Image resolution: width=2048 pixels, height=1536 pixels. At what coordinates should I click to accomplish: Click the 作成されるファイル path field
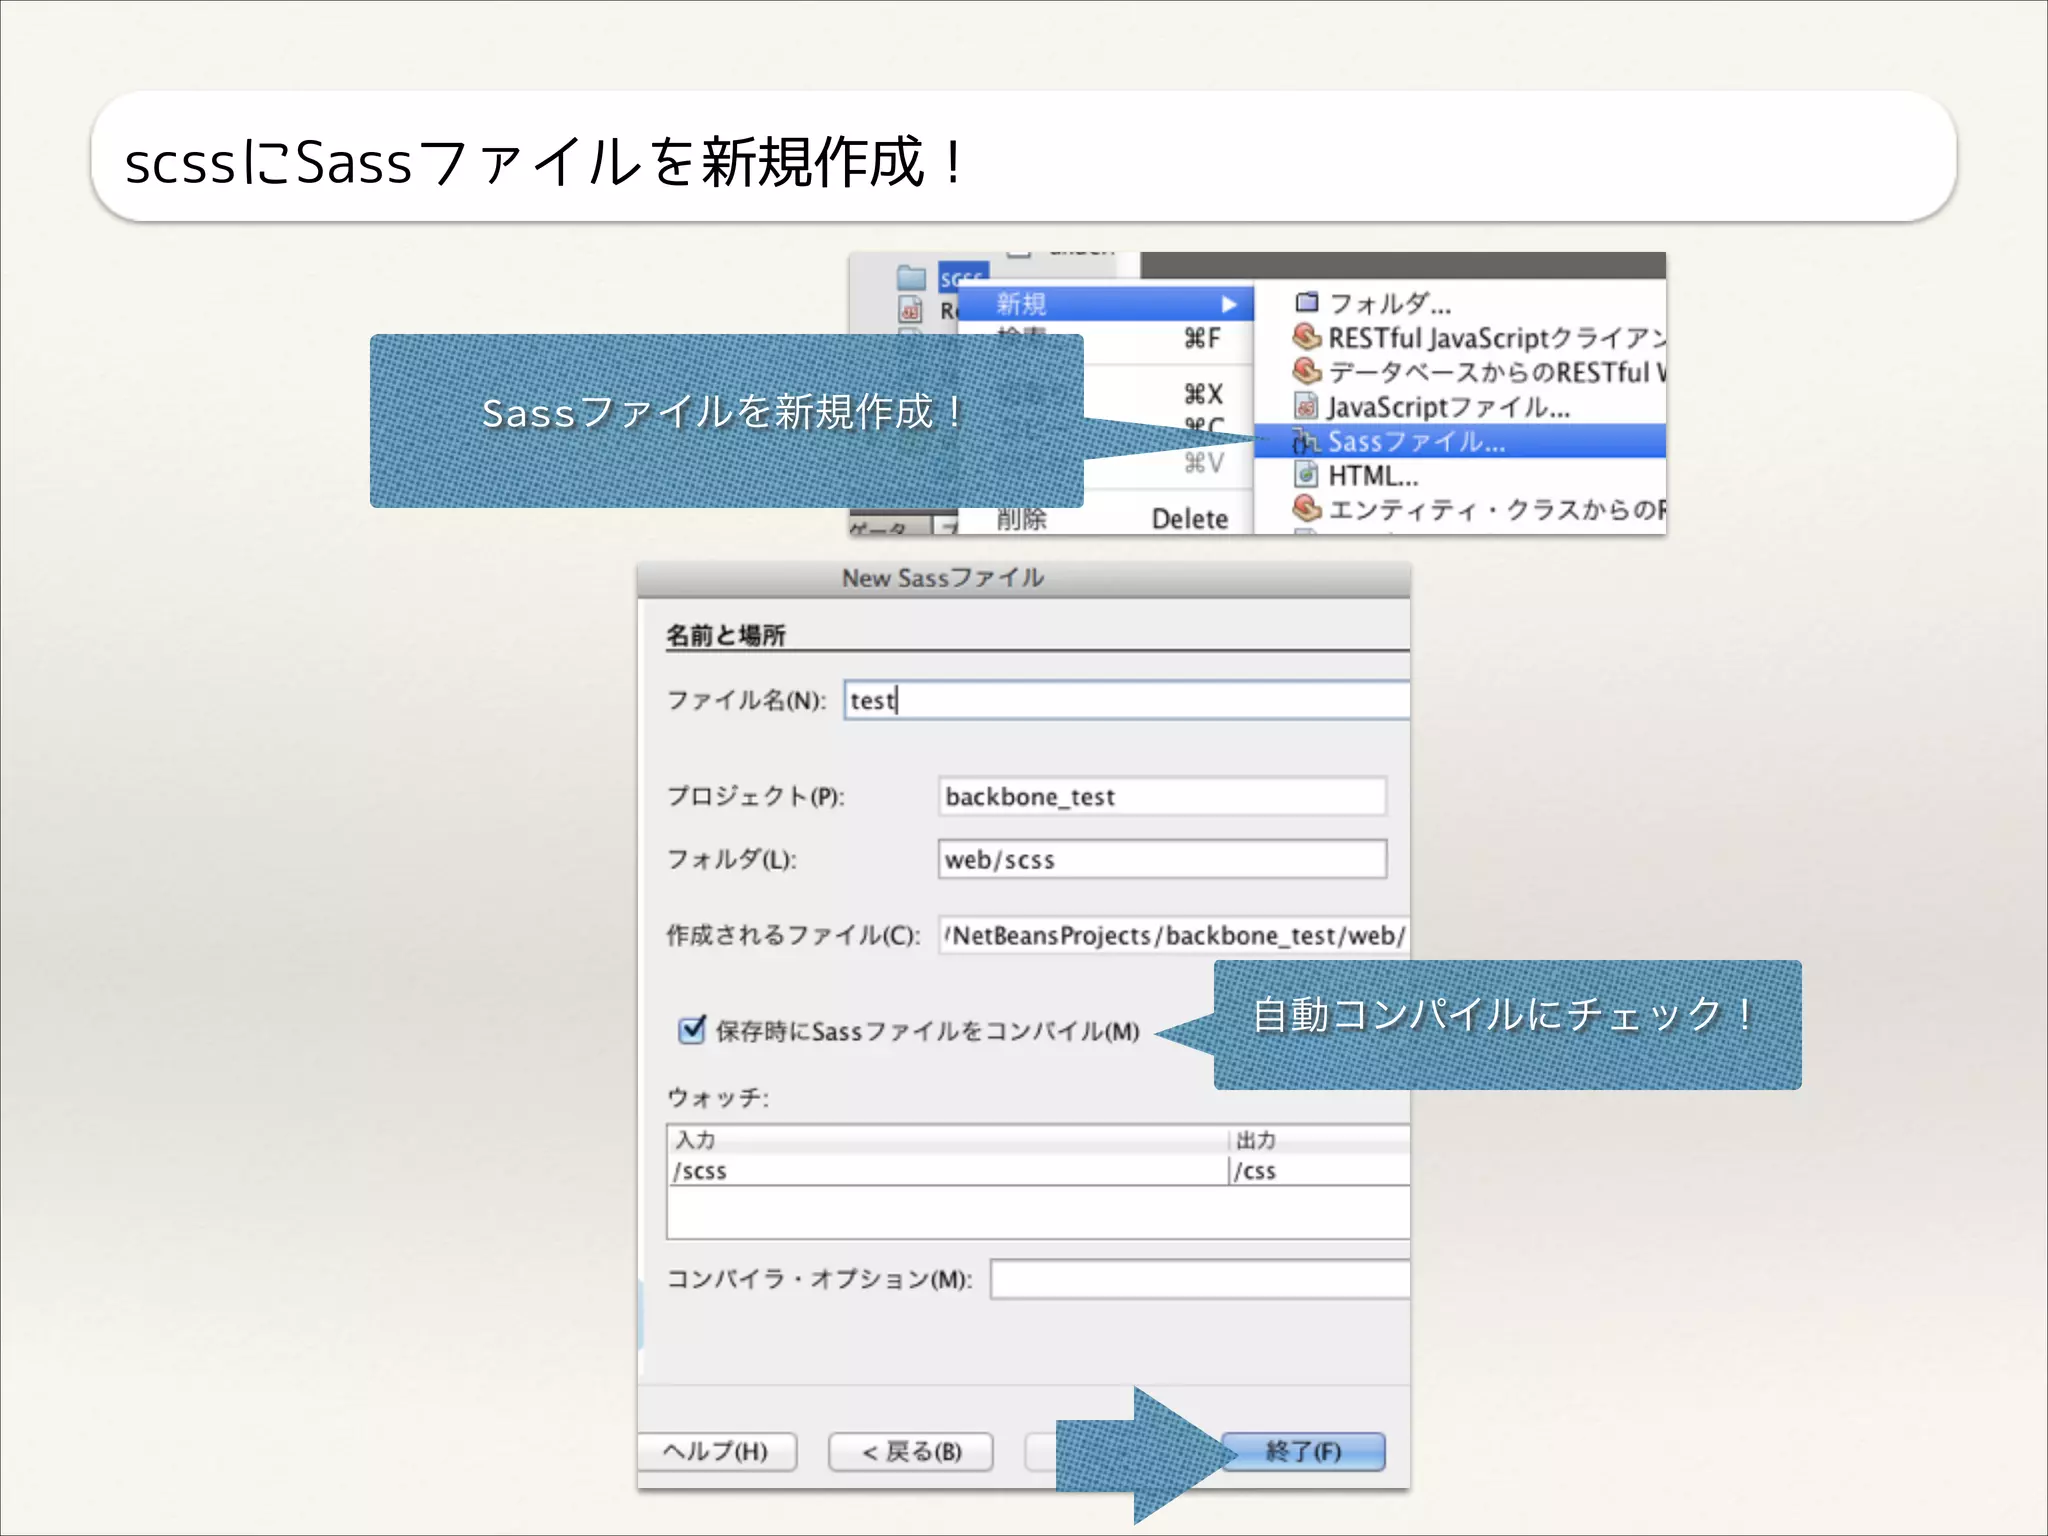1174,935
